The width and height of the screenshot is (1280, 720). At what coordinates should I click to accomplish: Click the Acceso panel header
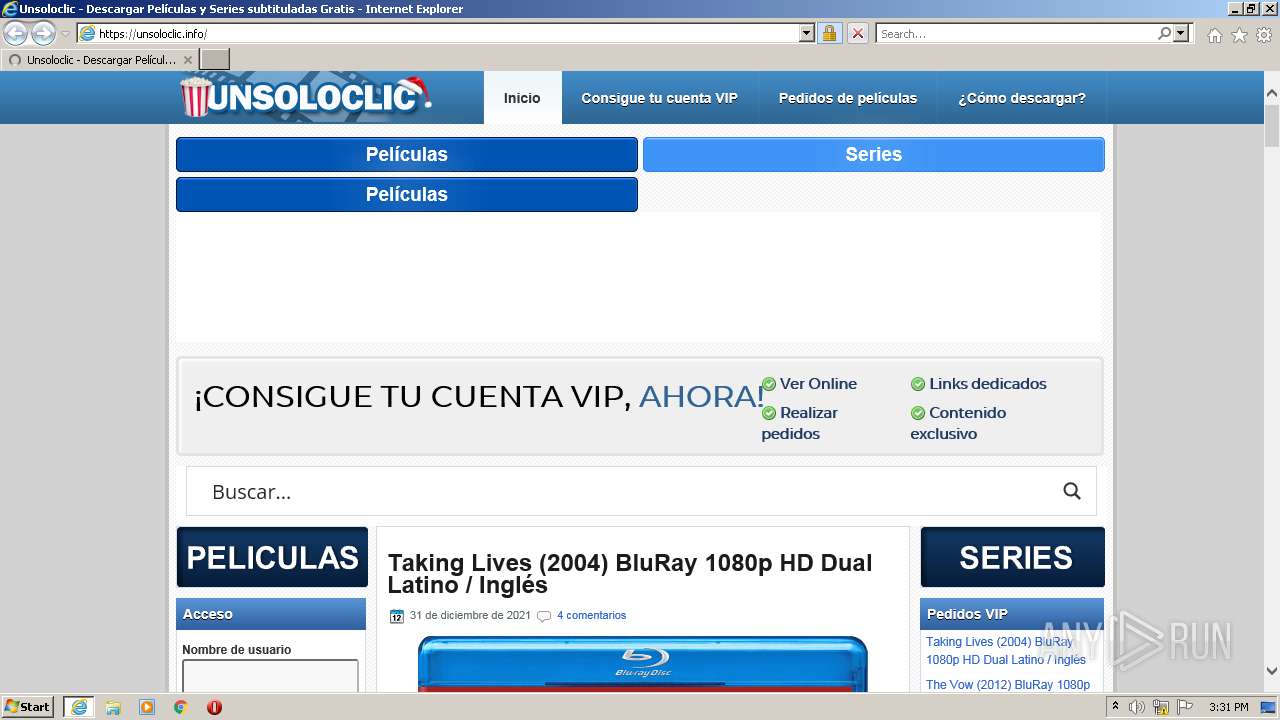coord(271,614)
